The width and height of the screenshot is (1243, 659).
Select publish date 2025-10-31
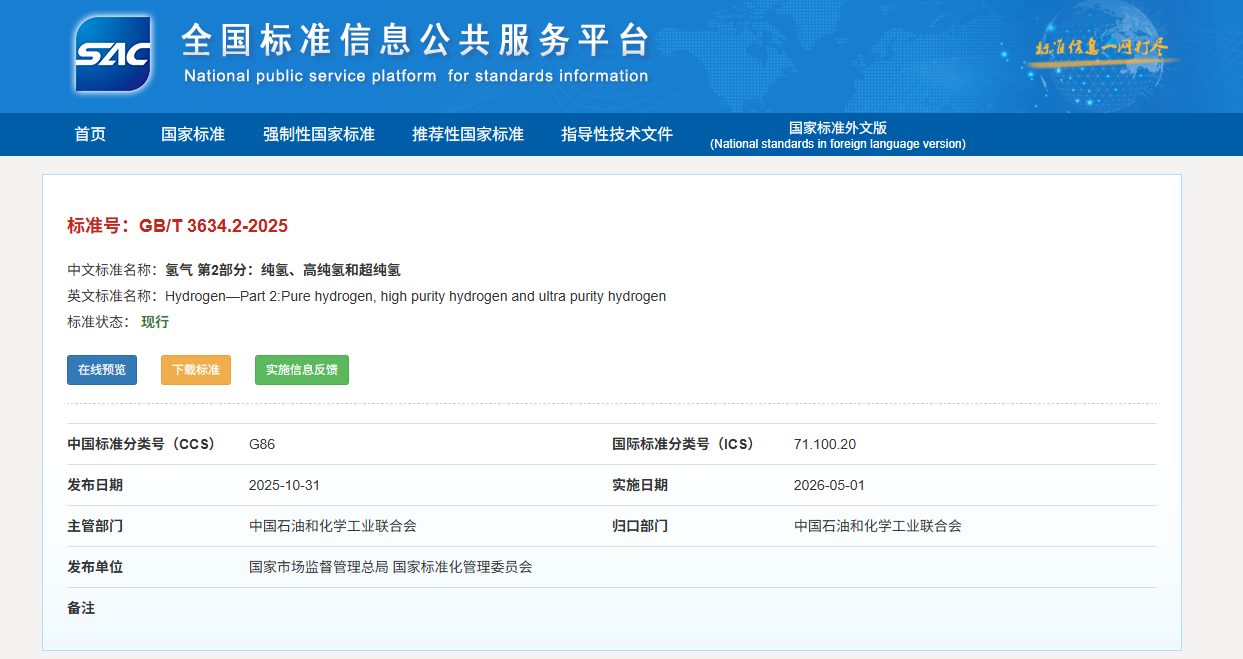[x=284, y=485]
